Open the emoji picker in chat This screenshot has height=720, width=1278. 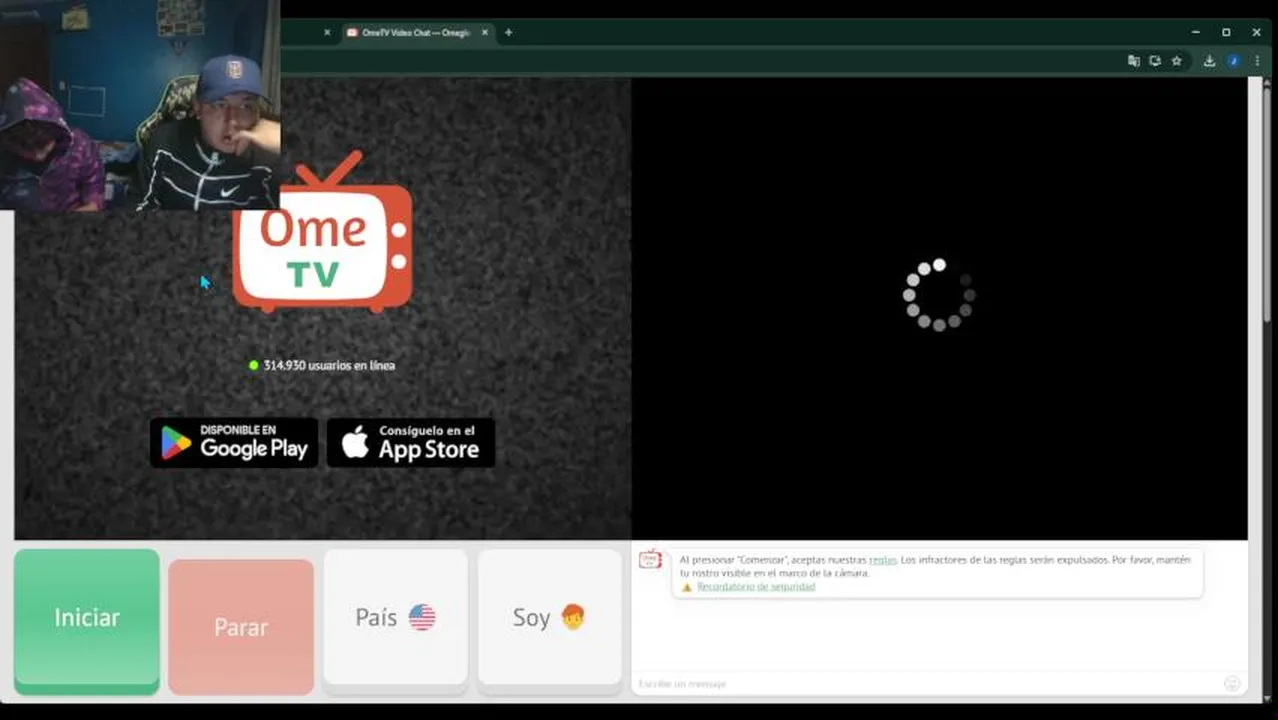click(x=1232, y=684)
